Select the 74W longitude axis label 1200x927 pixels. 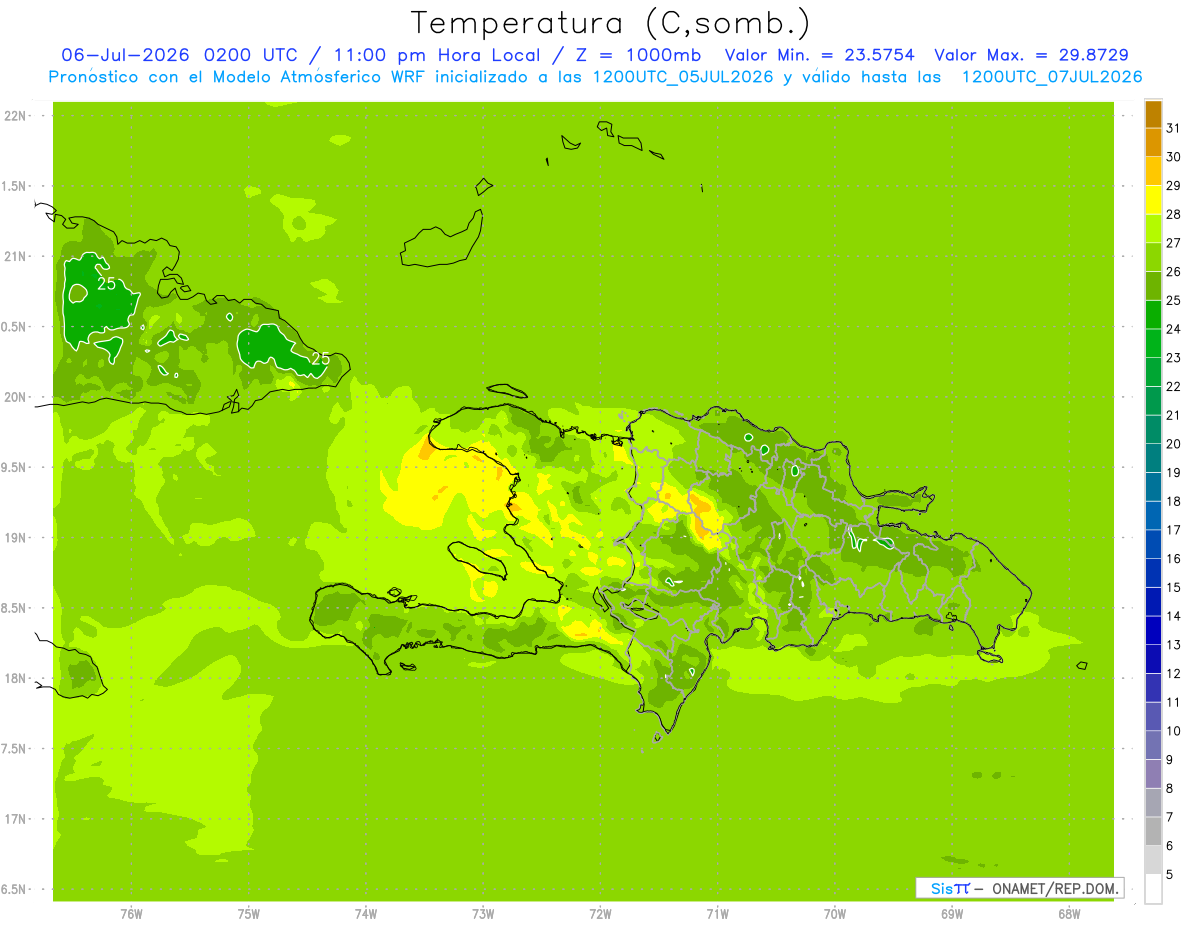[366, 914]
